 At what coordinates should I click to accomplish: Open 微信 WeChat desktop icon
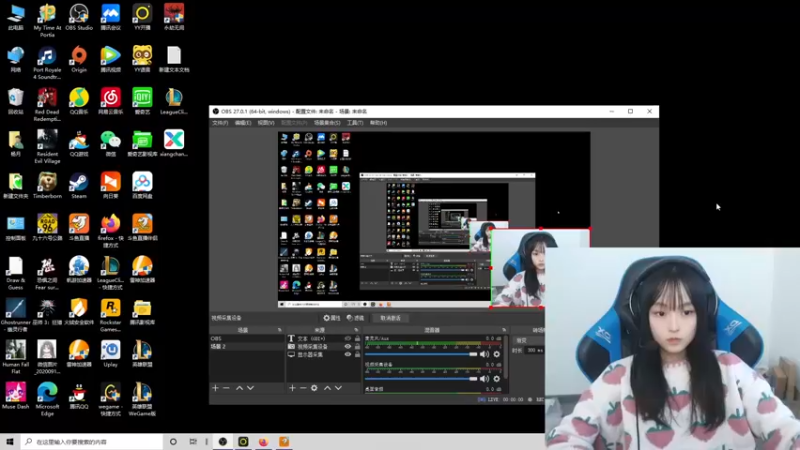pos(111,143)
